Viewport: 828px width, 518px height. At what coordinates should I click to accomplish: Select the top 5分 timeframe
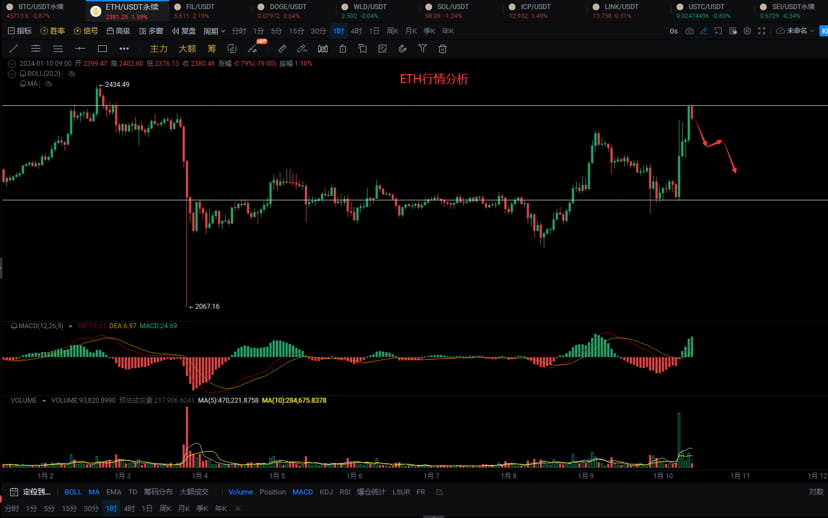click(x=276, y=31)
